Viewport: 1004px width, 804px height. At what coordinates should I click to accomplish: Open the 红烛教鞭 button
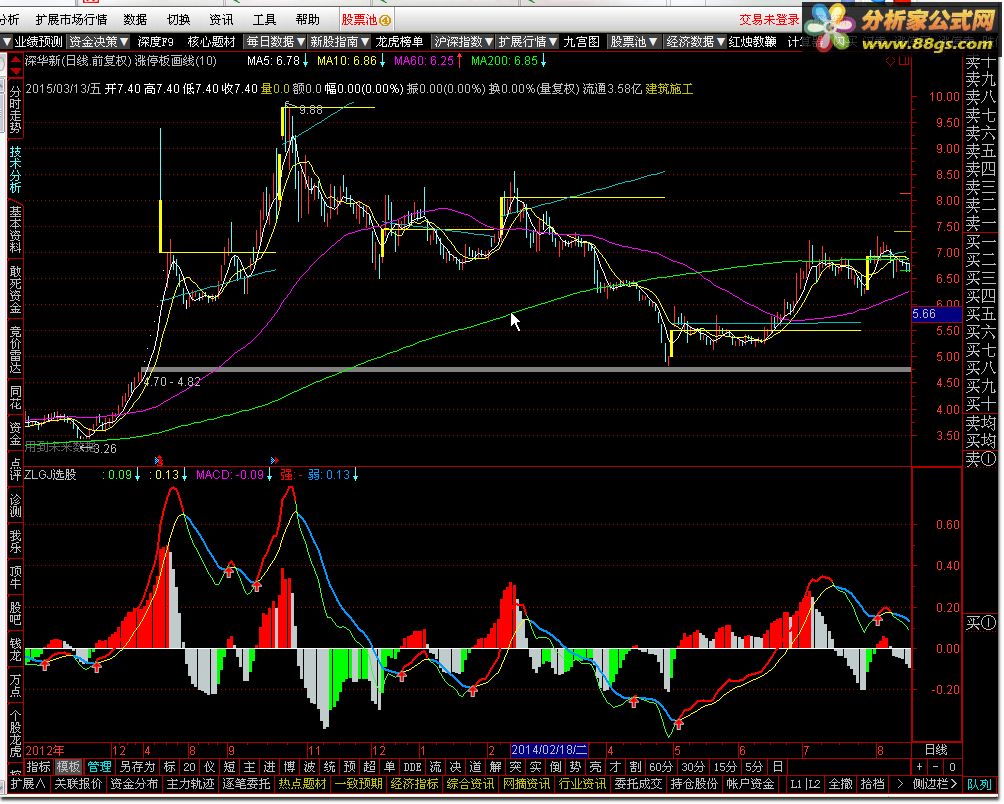(752, 42)
